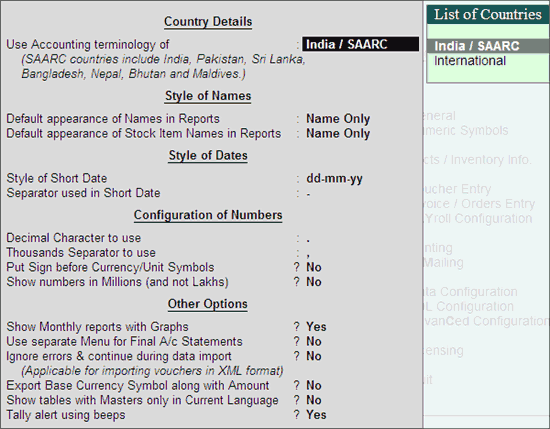Choose International from the country list

tap(470, 61)
